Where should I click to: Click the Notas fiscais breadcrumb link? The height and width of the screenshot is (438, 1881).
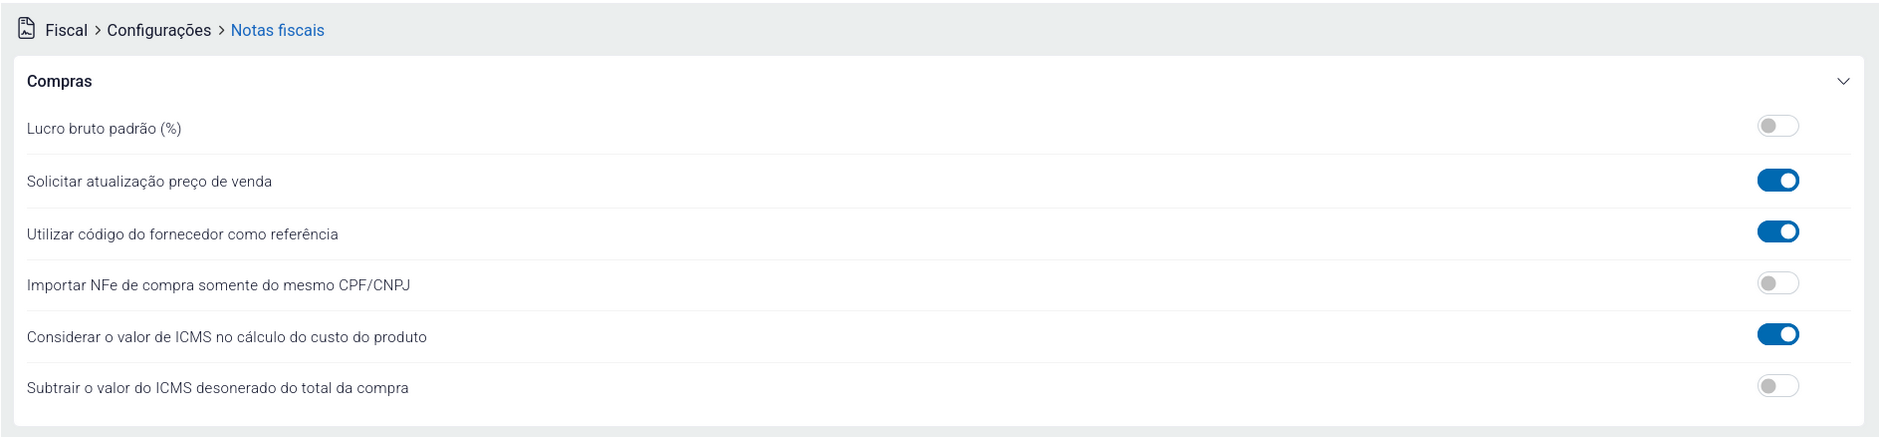[277, 31]
